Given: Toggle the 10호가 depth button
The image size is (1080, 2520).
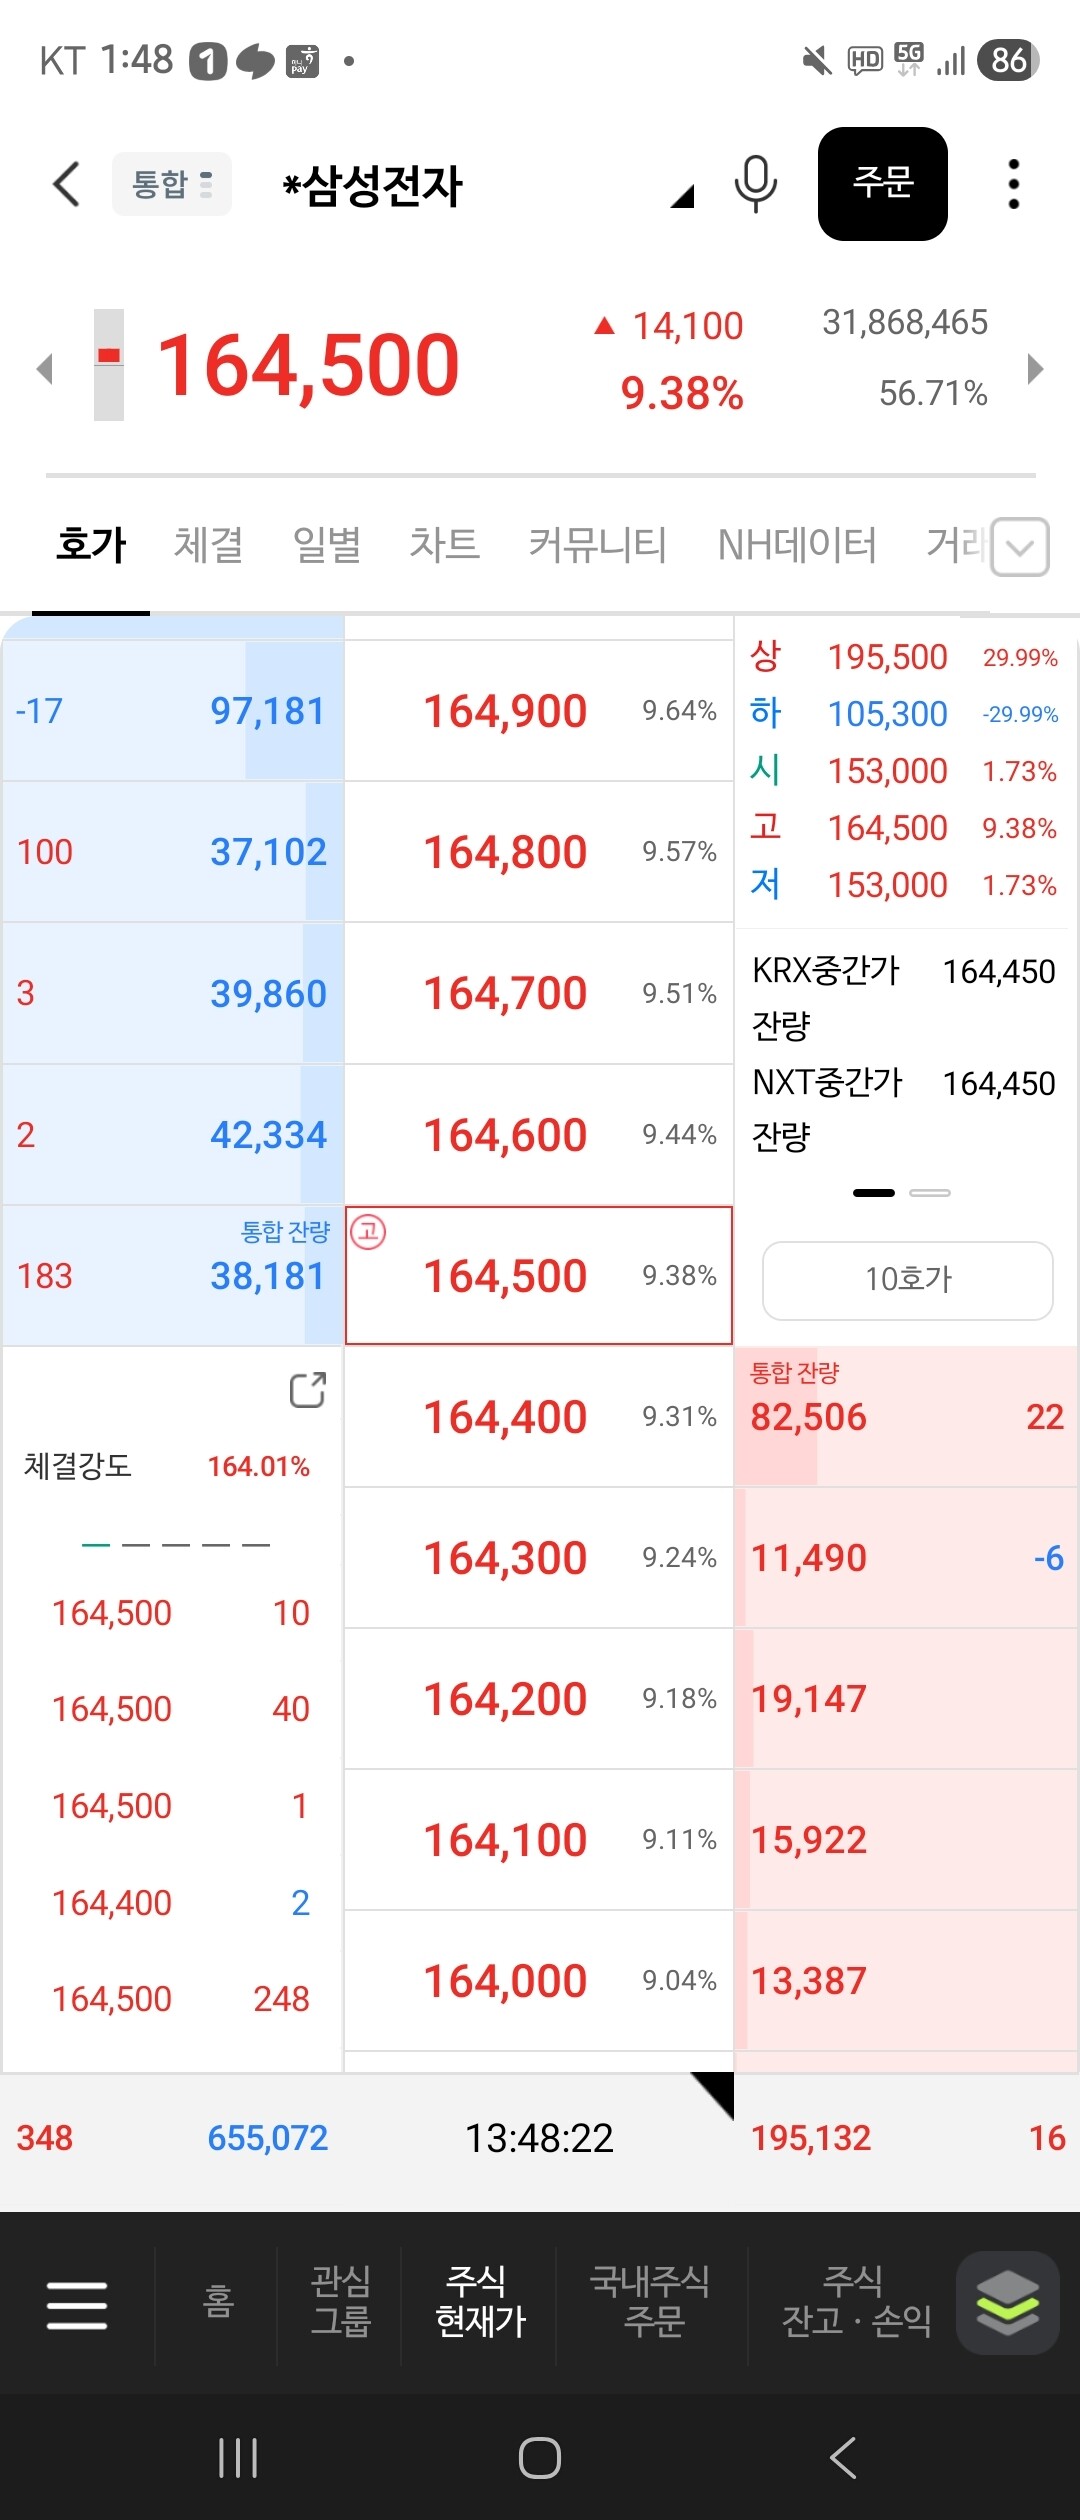Looking at the screenshot, I should click(908, 1280).
